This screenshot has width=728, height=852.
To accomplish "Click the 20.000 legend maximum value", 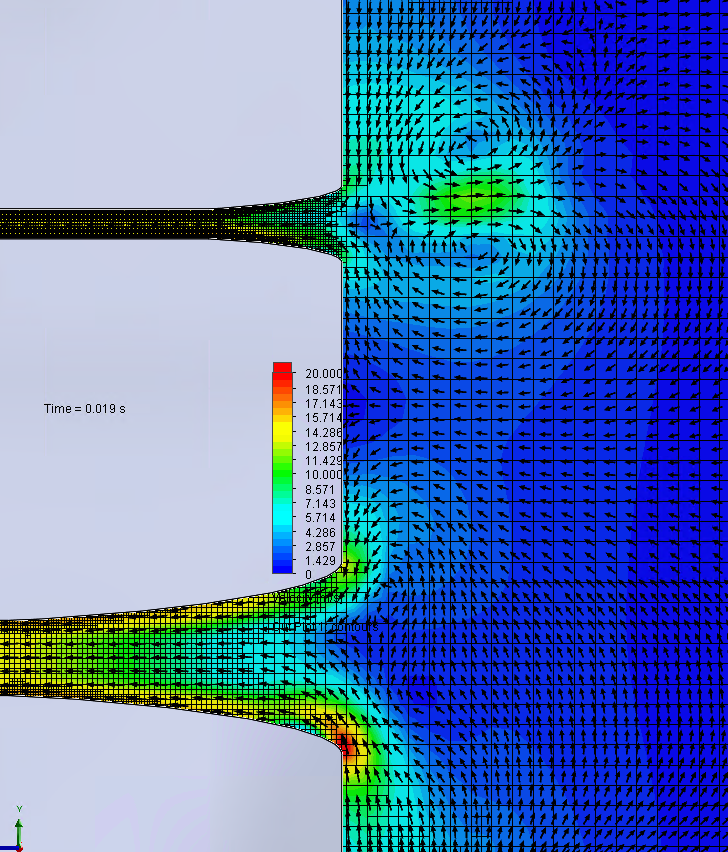I will point(324,374).
